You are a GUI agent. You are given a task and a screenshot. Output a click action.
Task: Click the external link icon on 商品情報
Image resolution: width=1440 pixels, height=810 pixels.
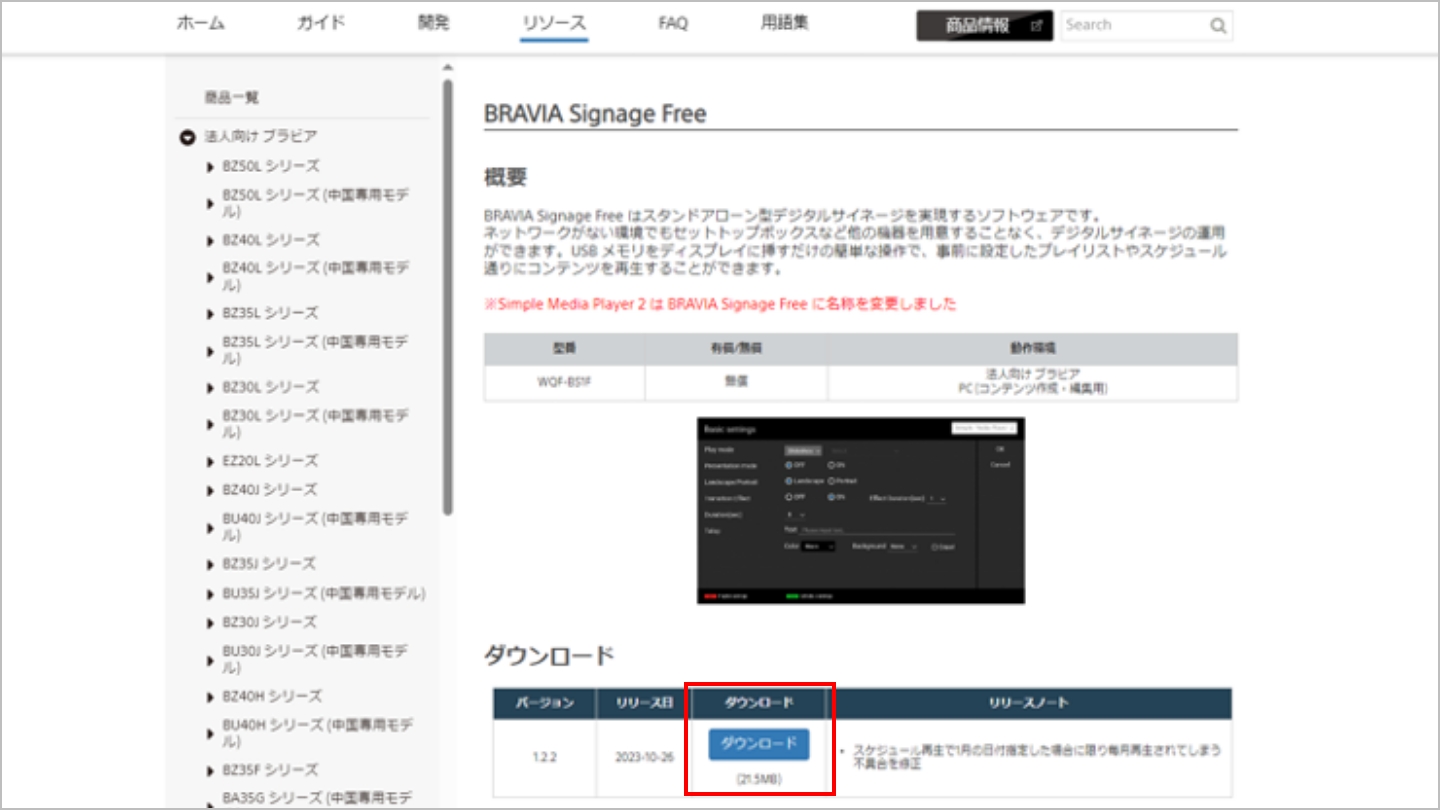point(1036,26)
